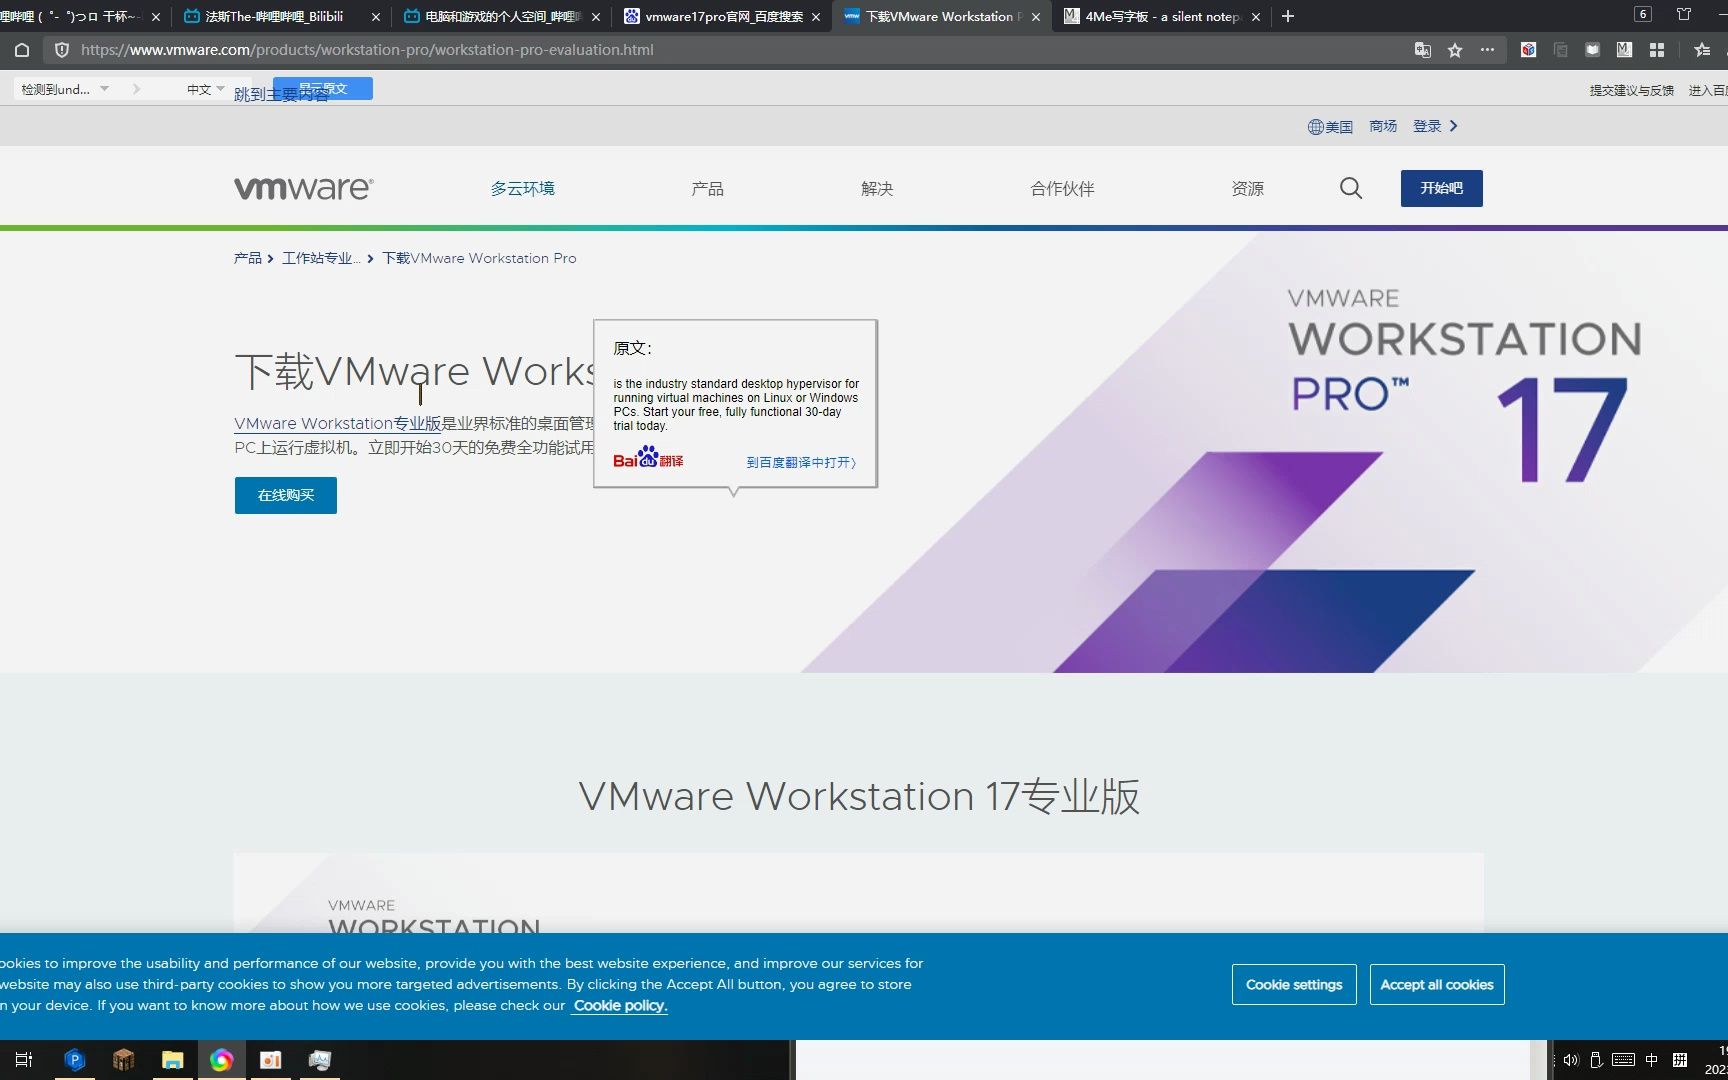Viewport: 1728px width, 1080px height.
Task: Open the touch keyboard tray icon
Action: (x=1624, y=1060)
